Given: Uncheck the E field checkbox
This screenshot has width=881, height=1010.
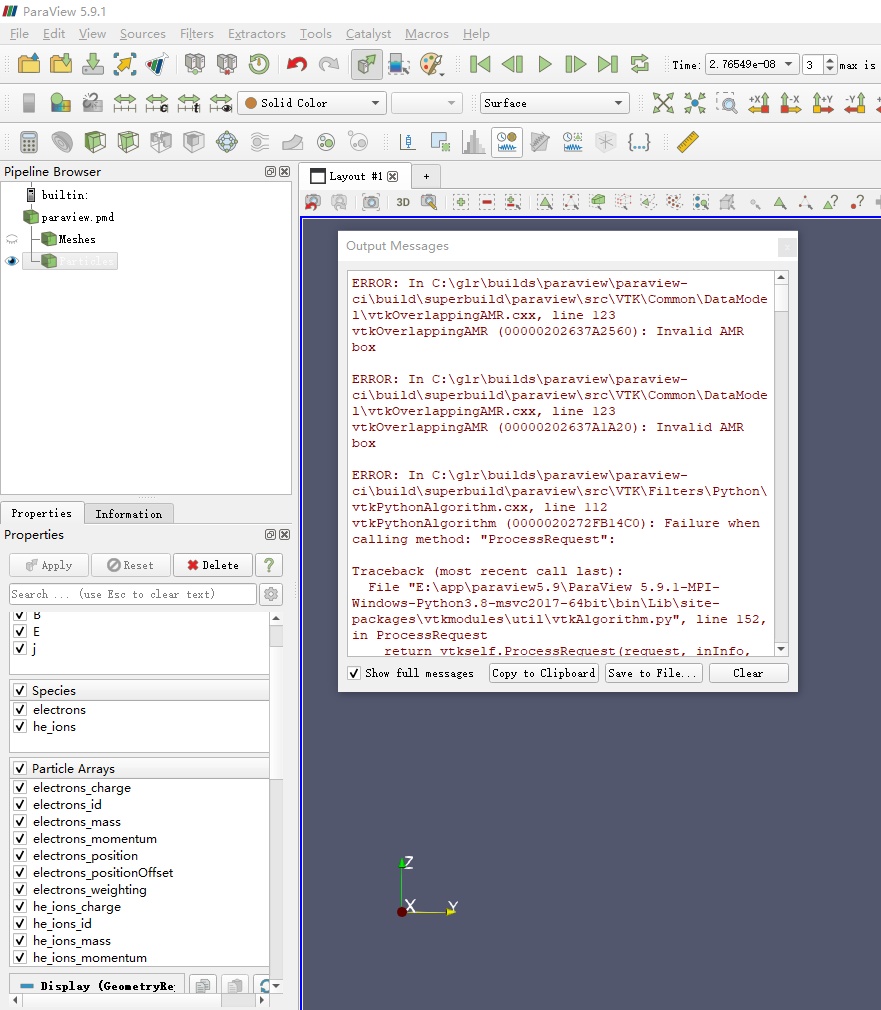Looking at the screenshot, I should click(x=20, y=631).
